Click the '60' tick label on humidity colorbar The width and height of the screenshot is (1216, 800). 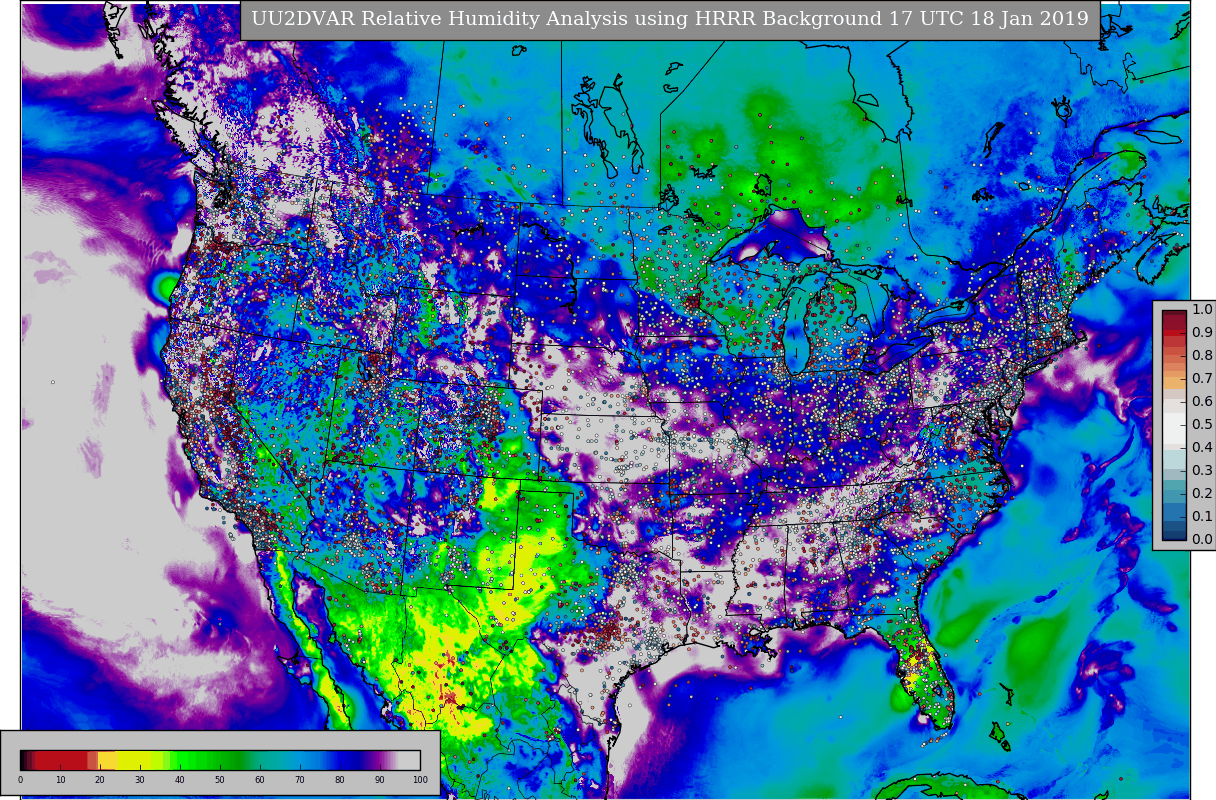pyautogui.click(x=260, y=780)
